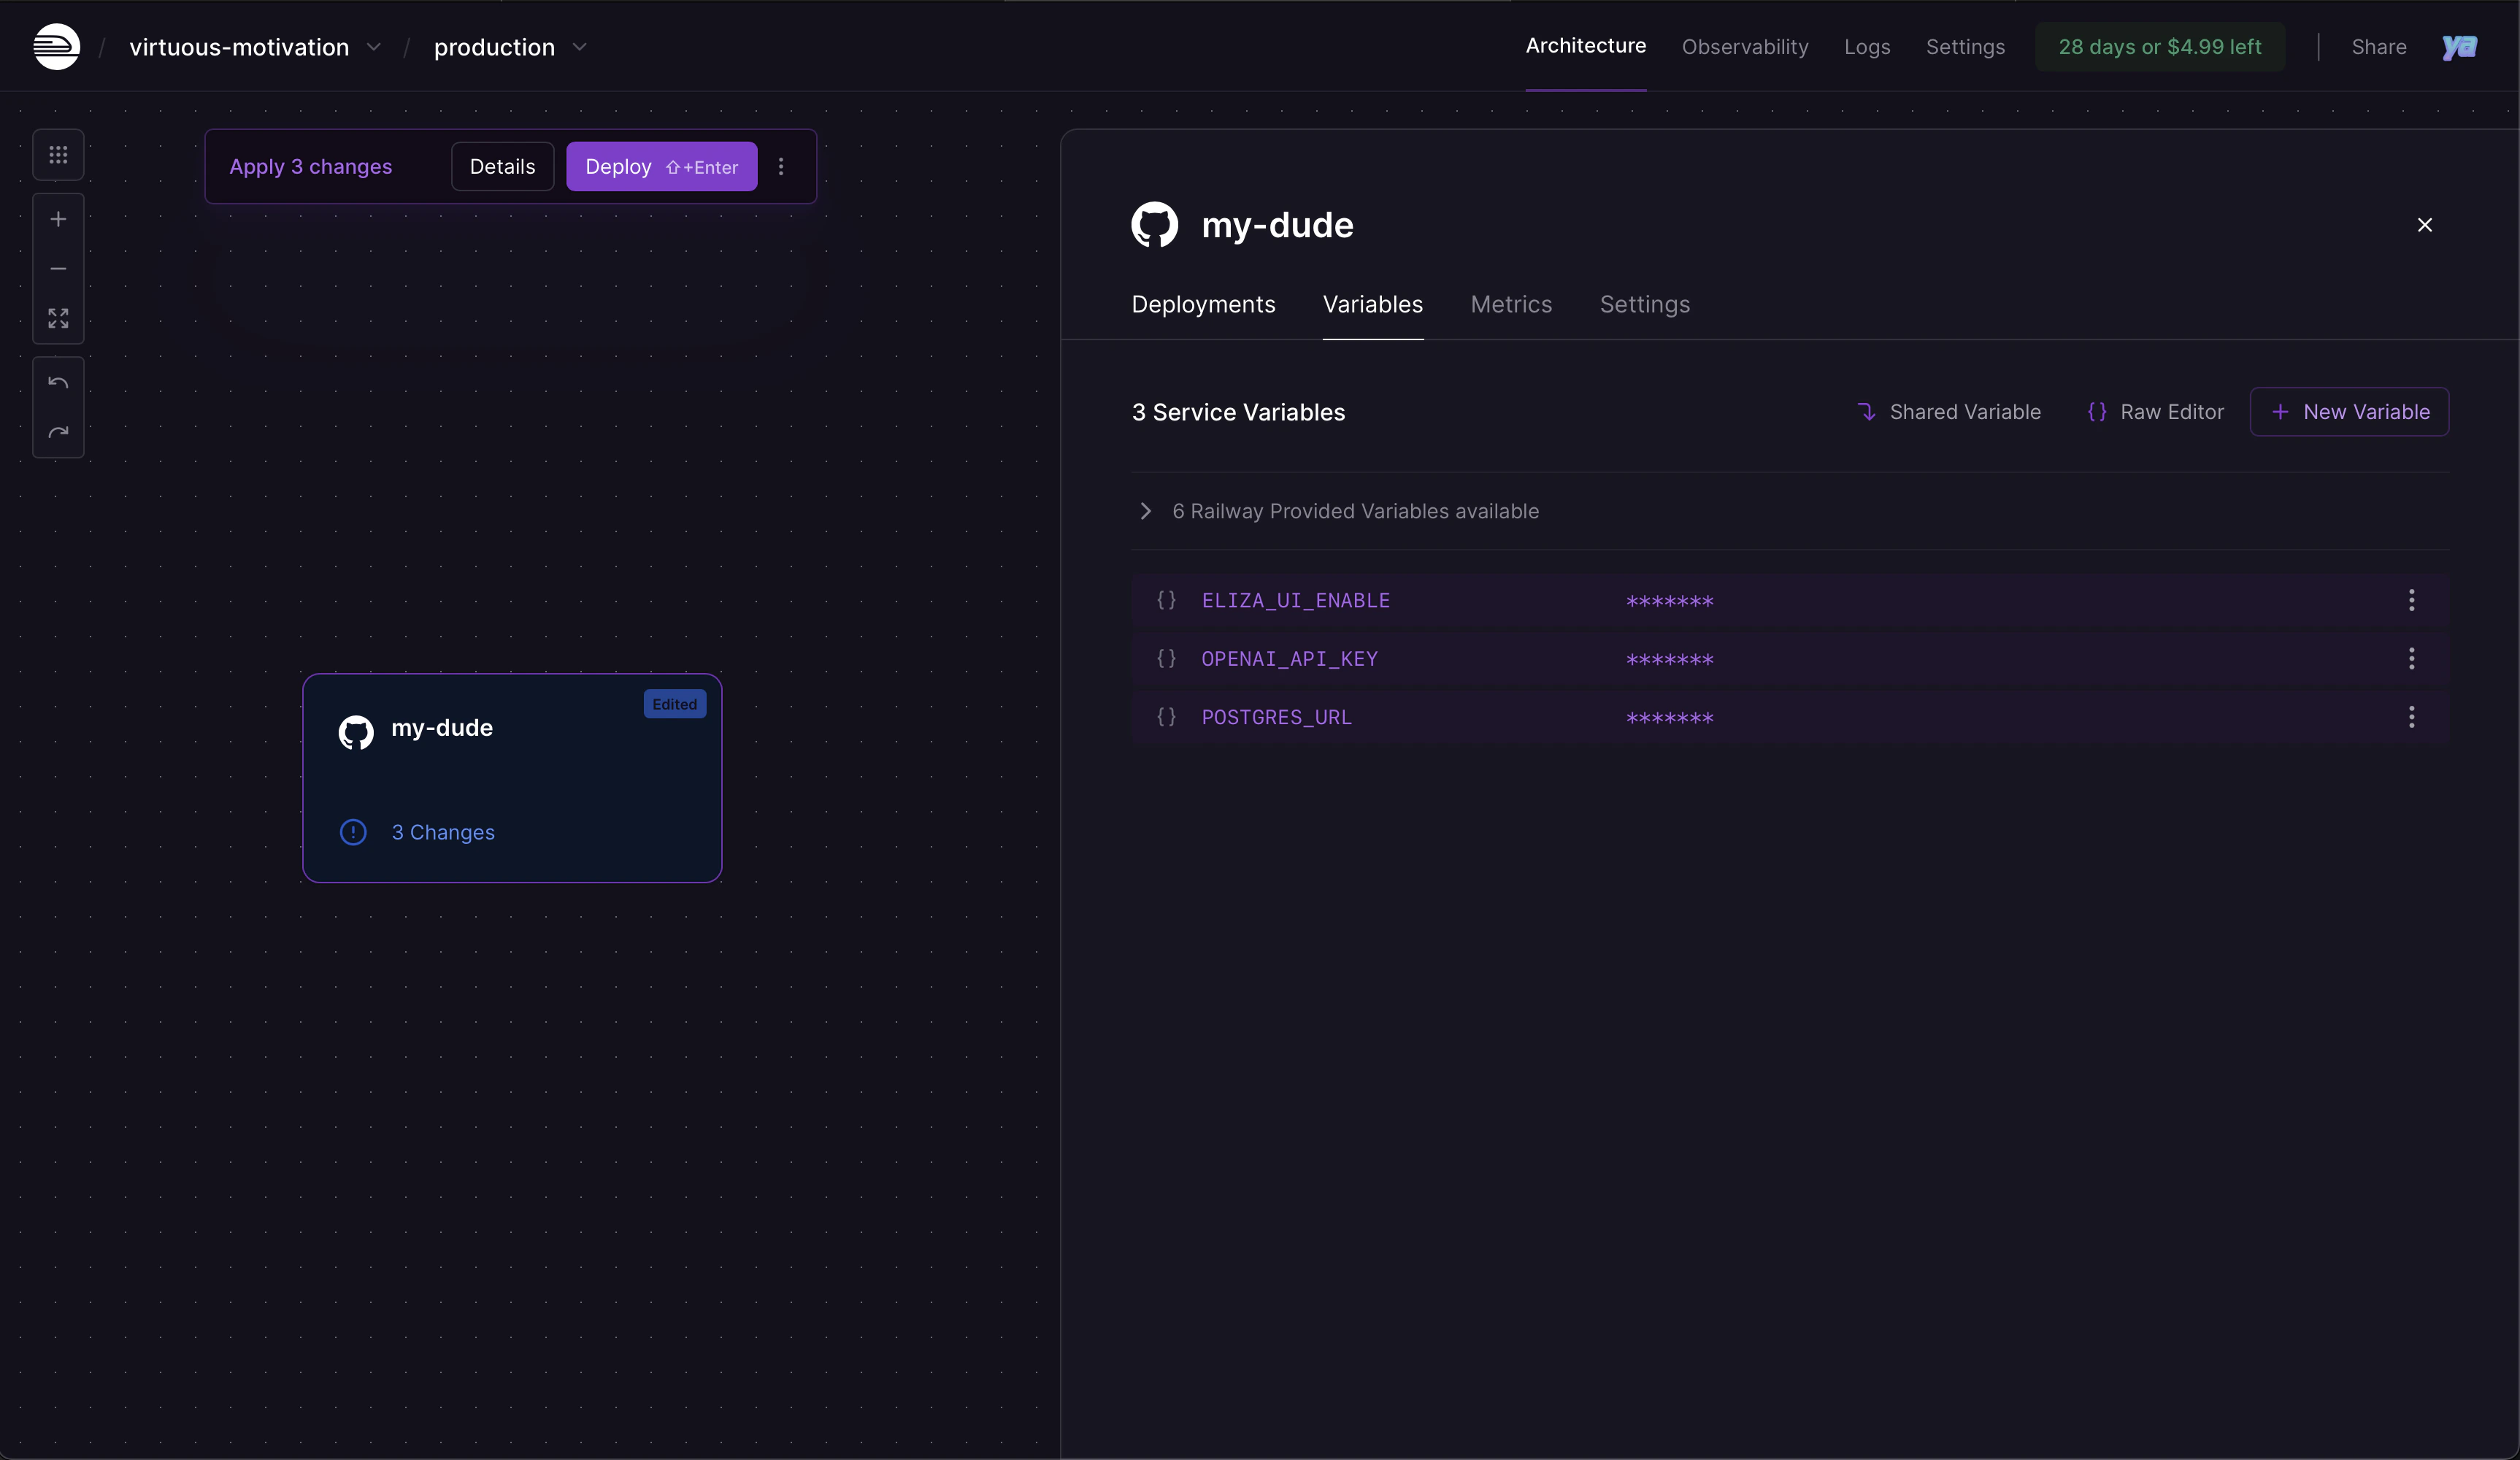2520x1460 pixels.
Task: Switch to the Metrics tab
Action: [x=1510, y=304]
